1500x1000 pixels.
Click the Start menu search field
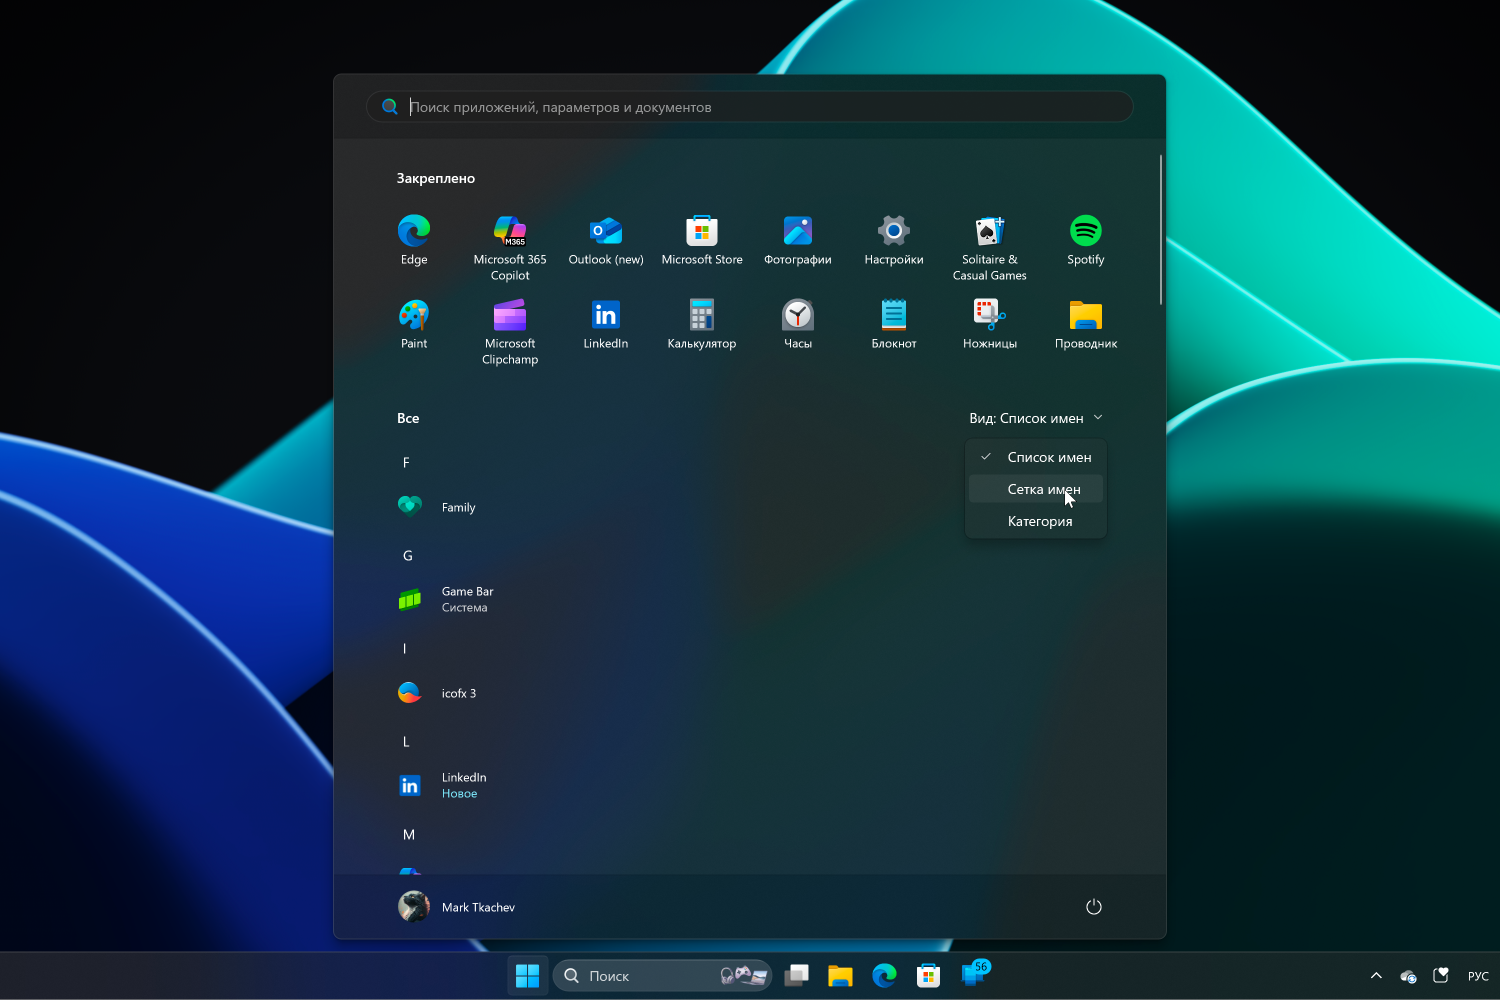pos(750,107)
